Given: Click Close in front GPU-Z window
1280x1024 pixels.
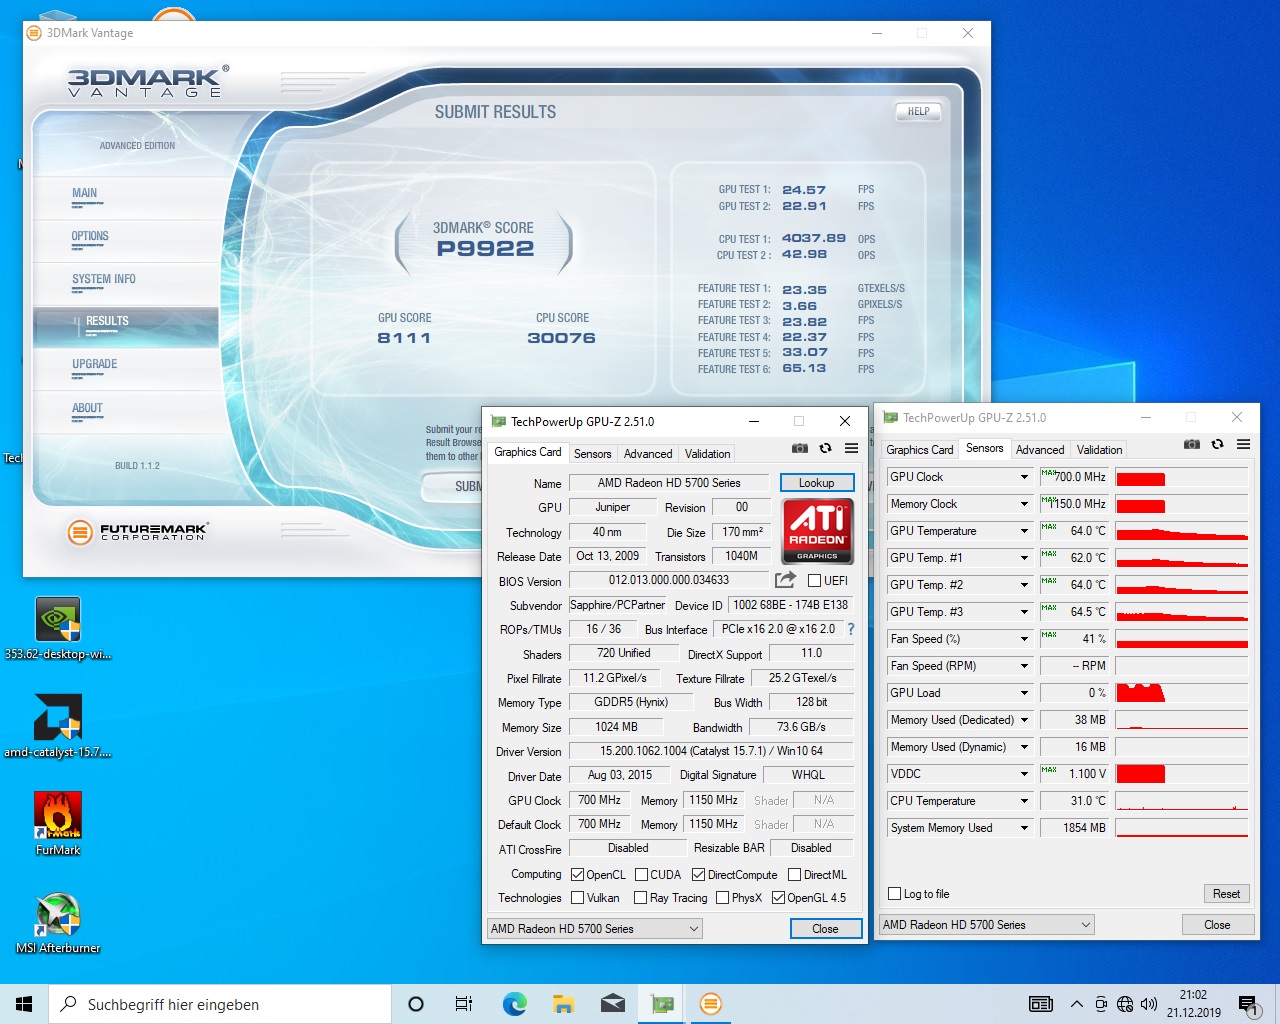Looking at the screenshot, I should point(825,929).
